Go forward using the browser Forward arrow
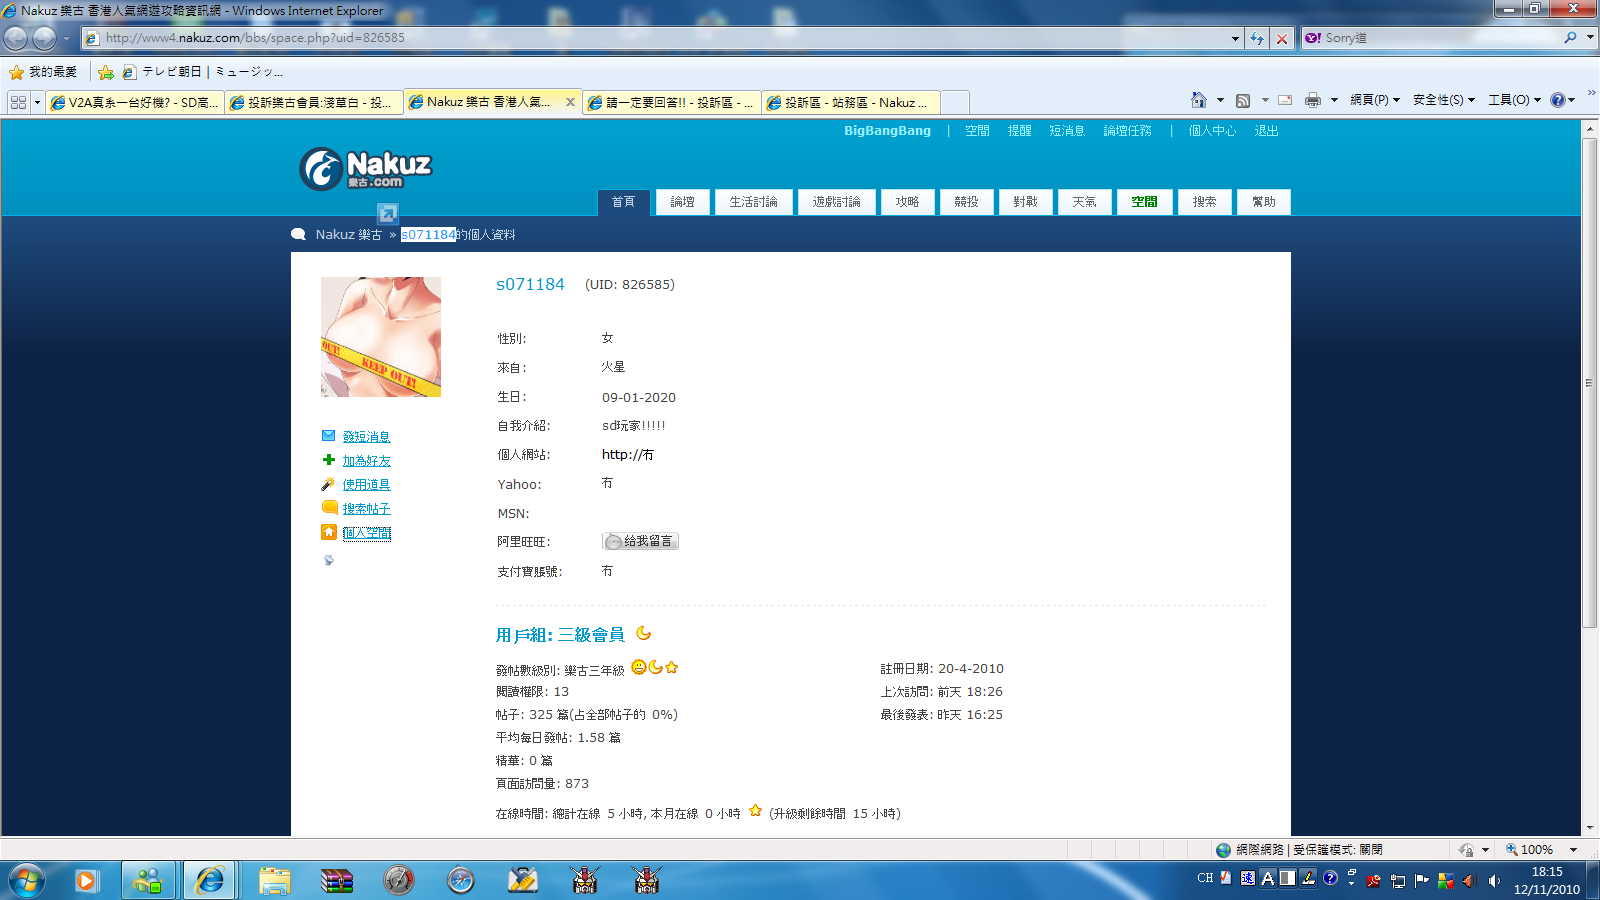The image size is (1600, 900). [x=44, y=38]
